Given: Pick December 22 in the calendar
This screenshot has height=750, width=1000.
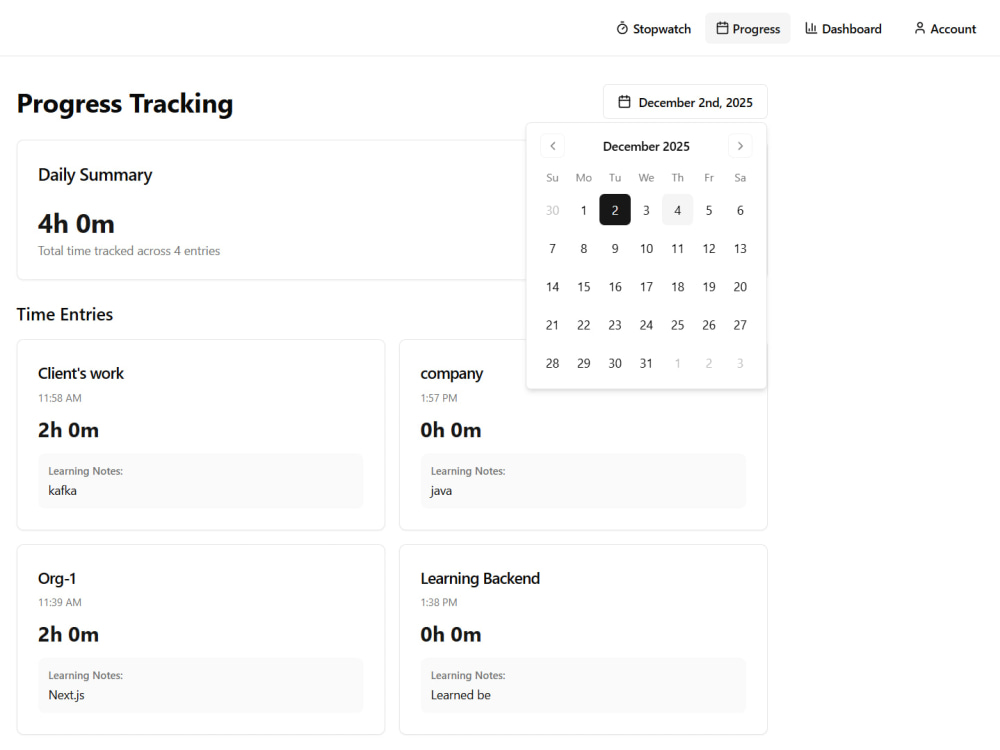Looking at the screenshot, I should tap(584, 325).
